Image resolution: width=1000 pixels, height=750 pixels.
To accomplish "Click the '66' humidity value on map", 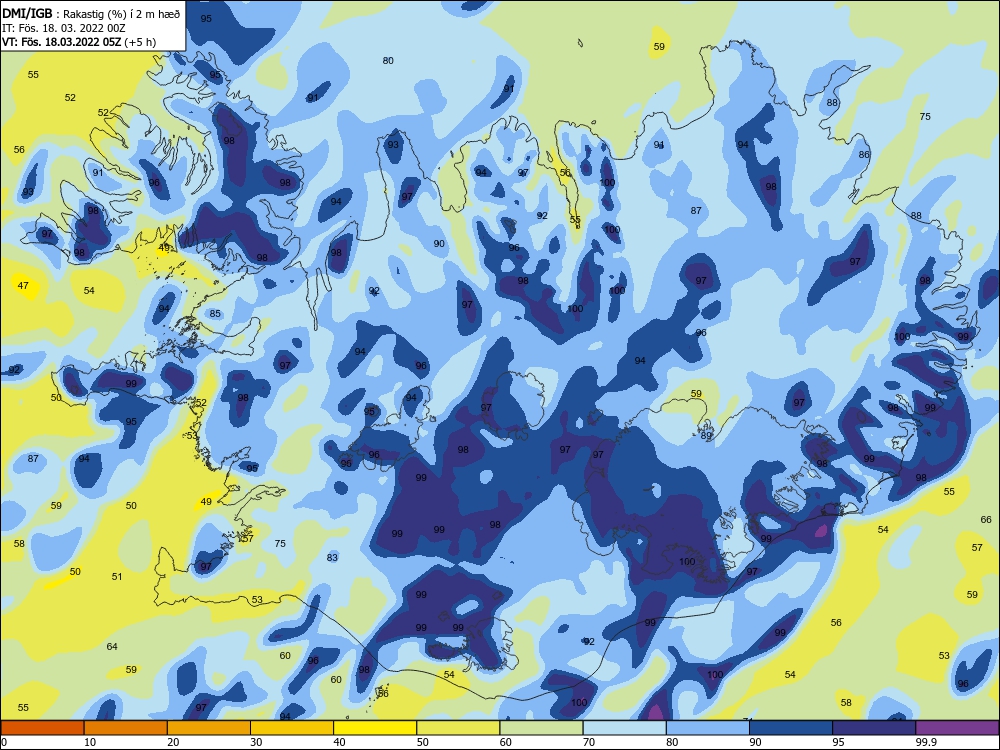I will 985,520.
